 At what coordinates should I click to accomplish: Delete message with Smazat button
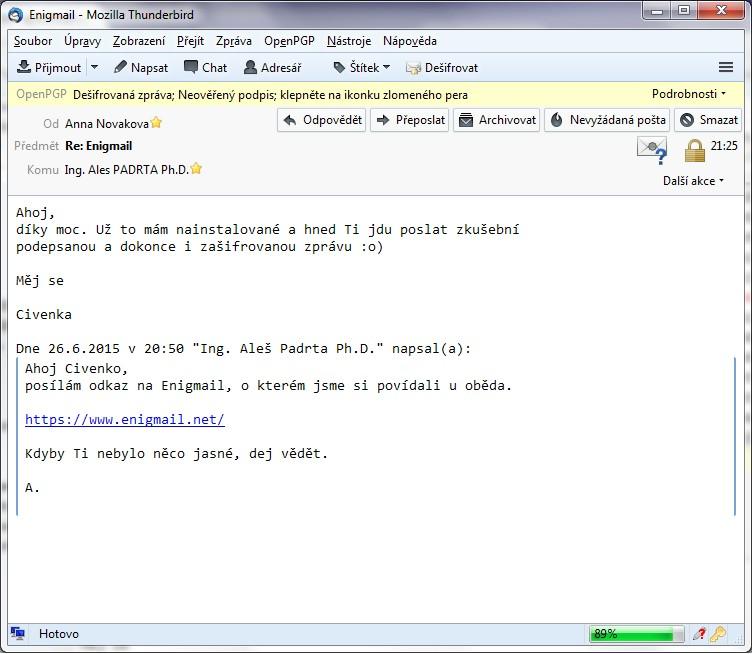tap(708, 120)
